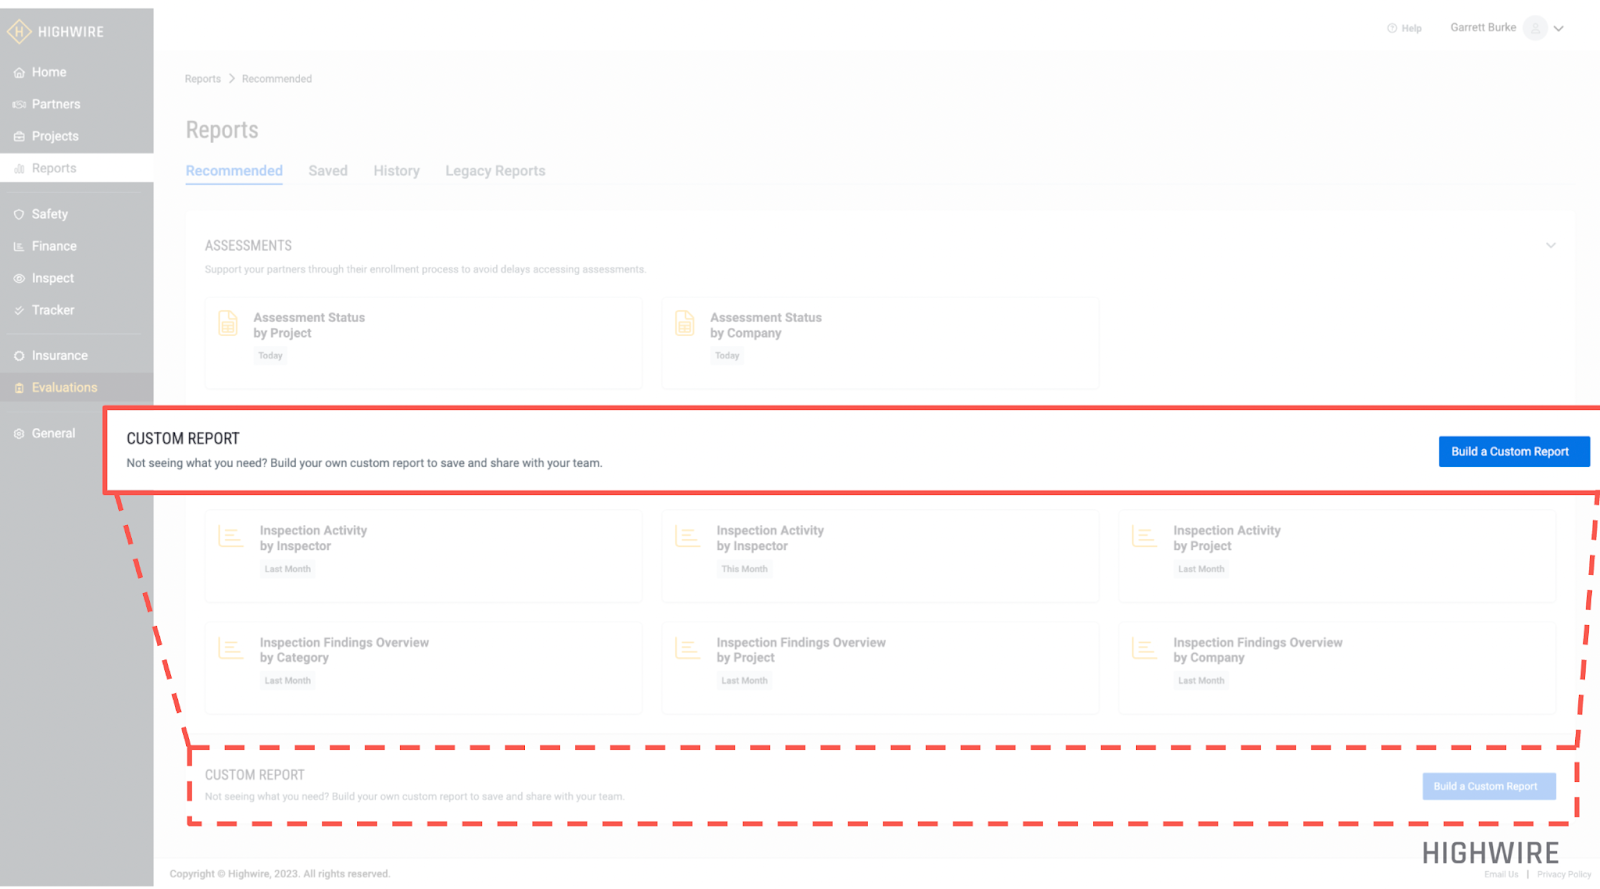Open Assessment Status by Project report card
1600x889 pixels.
423,342
